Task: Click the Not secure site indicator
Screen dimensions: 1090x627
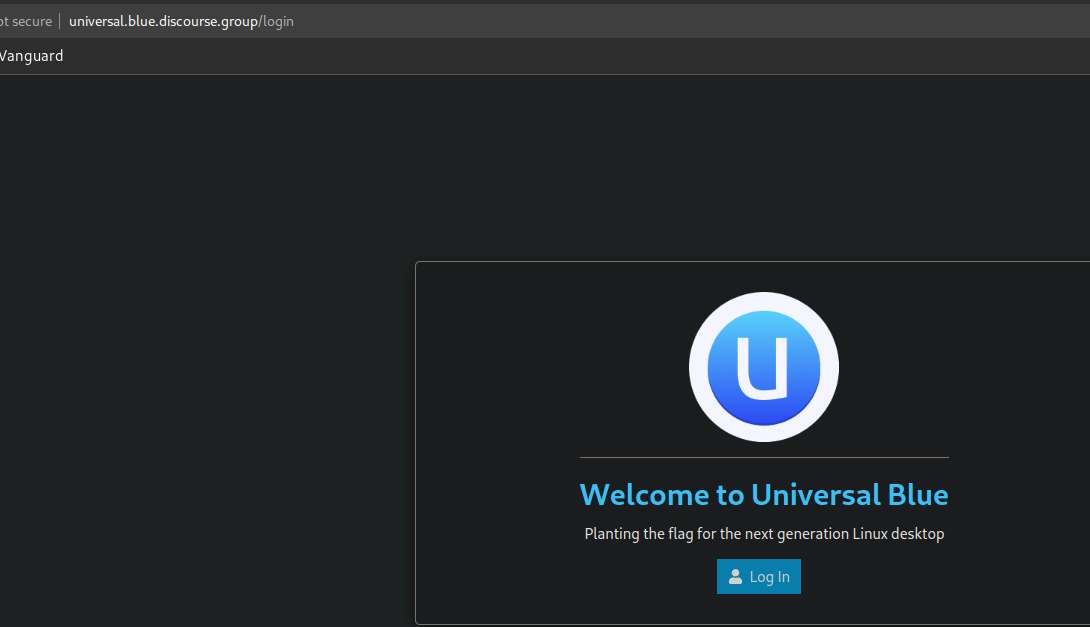Action: [26, 22]
